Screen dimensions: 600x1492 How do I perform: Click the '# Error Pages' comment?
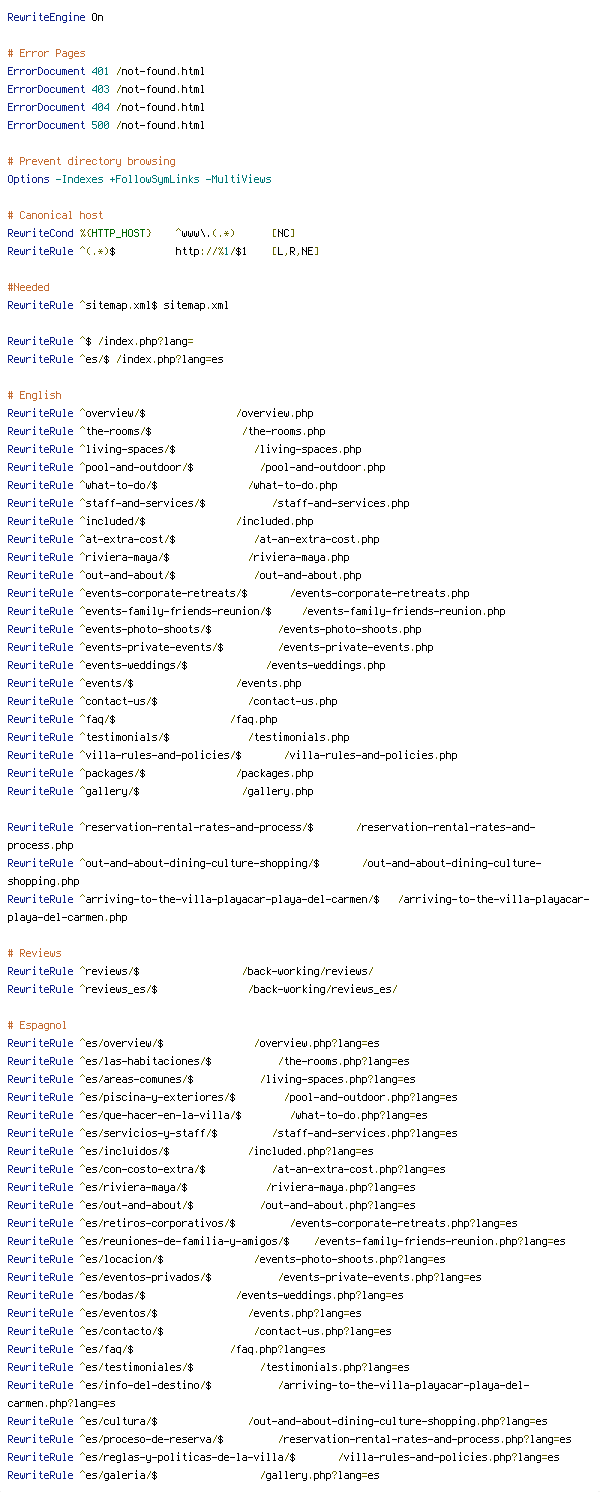[x=46, y=53]
